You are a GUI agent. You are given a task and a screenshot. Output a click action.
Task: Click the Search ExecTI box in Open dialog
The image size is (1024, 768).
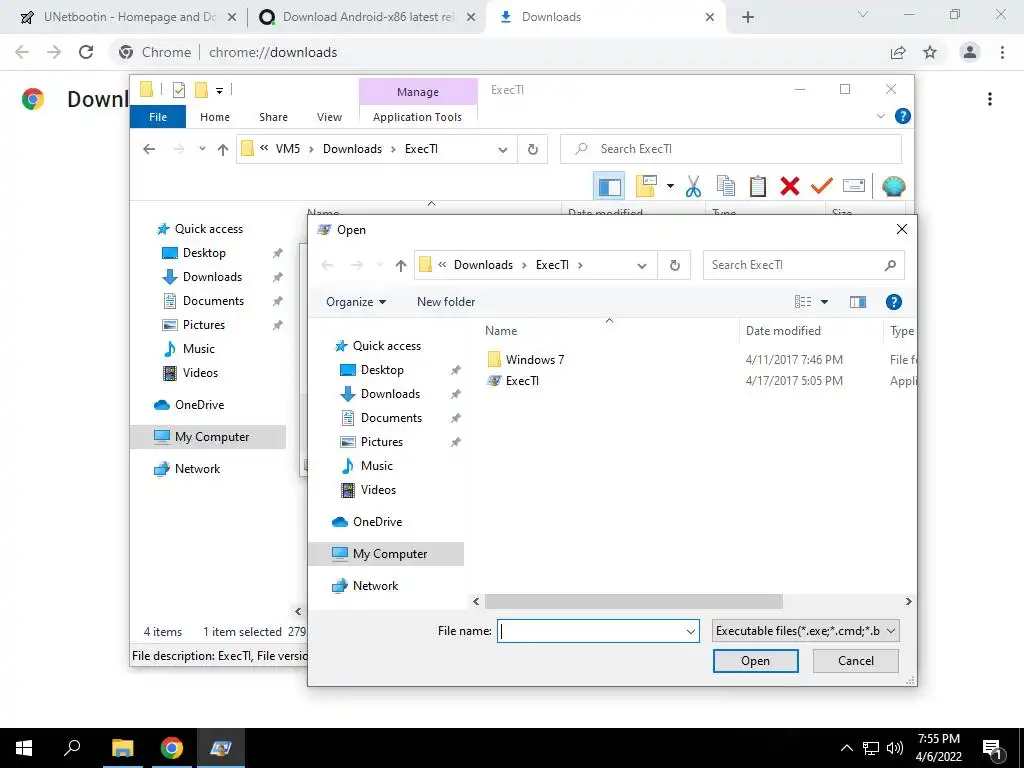coord(803,265)
